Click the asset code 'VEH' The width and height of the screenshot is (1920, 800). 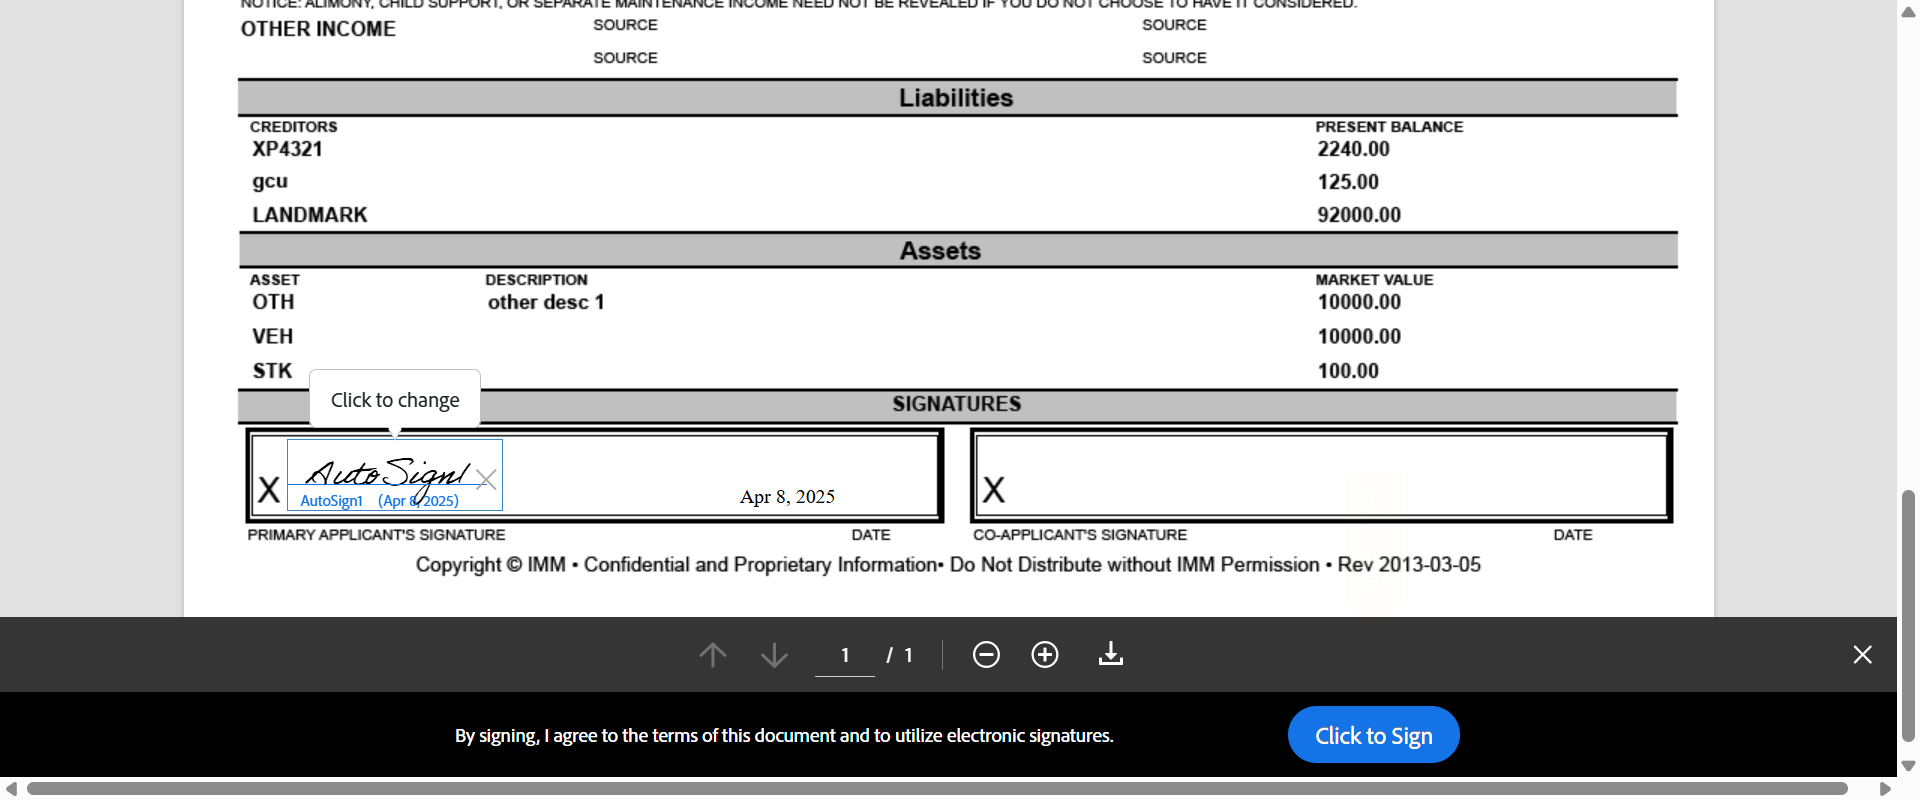pyautogui.click(x=272, y=336)
